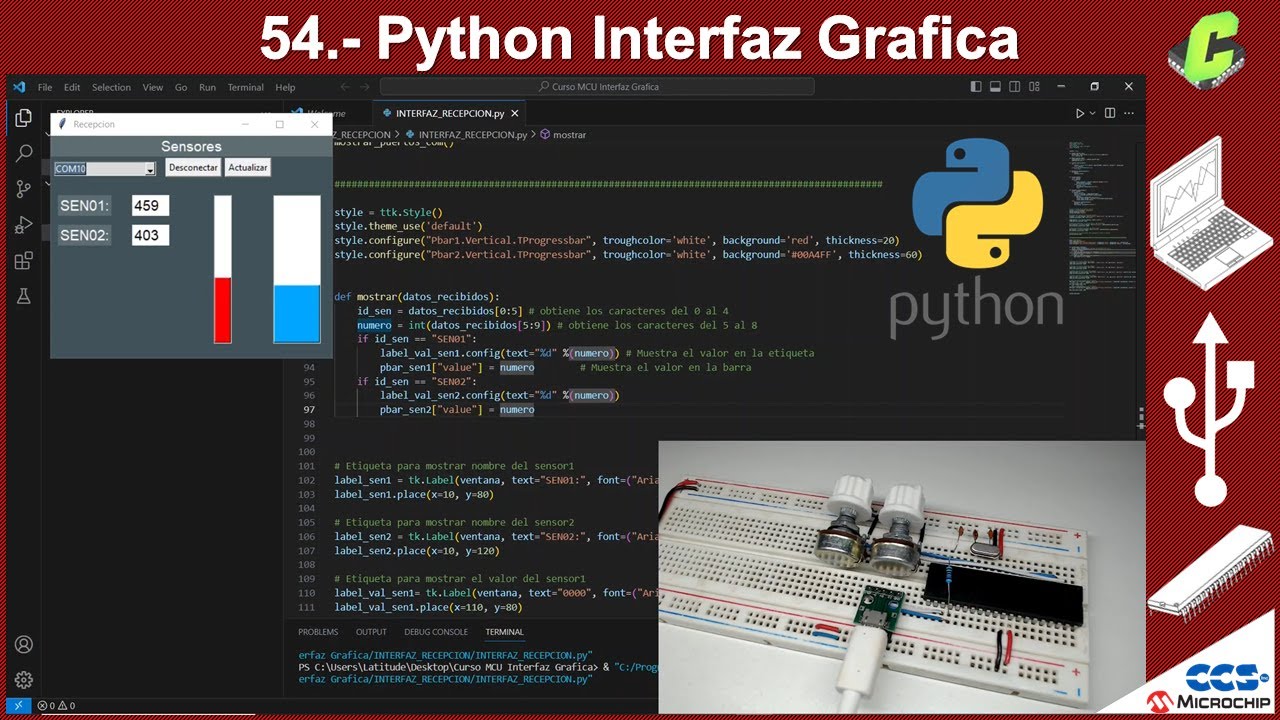Viewport: 1280px width, 720px height.
Task: Toggle the primary side bar layout icon
Action: click(x=977, y=87)
